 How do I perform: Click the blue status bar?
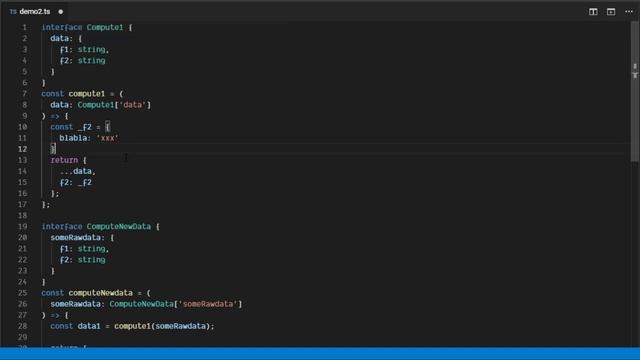[x=320, y=353]
